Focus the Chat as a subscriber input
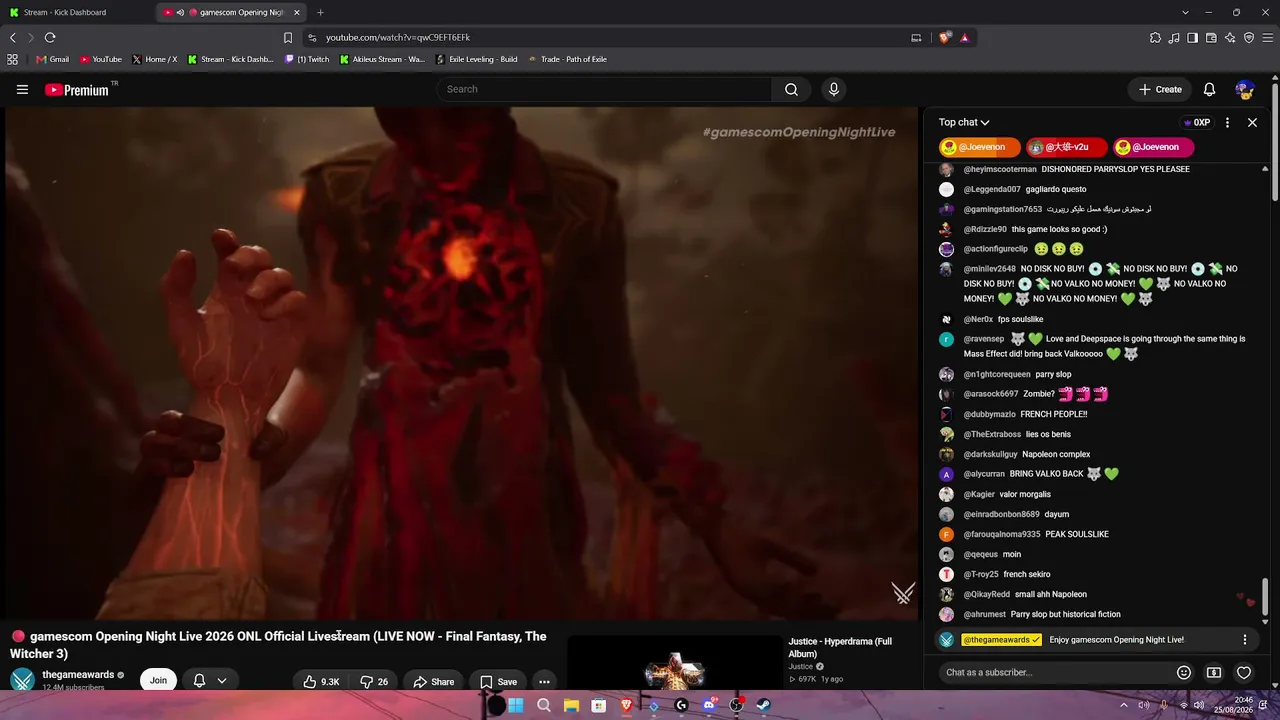The width and height of the screenshot is (1280, 720). point(1054,672)
